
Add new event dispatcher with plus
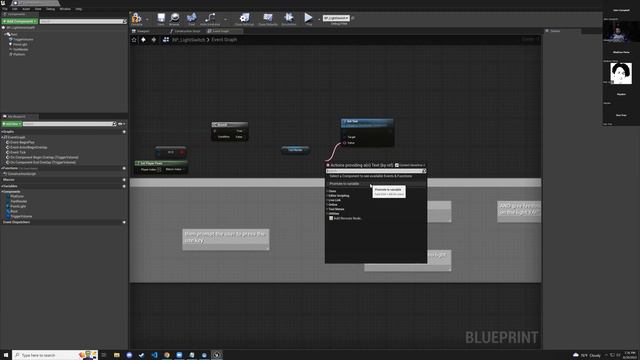(x=124, y=222)
